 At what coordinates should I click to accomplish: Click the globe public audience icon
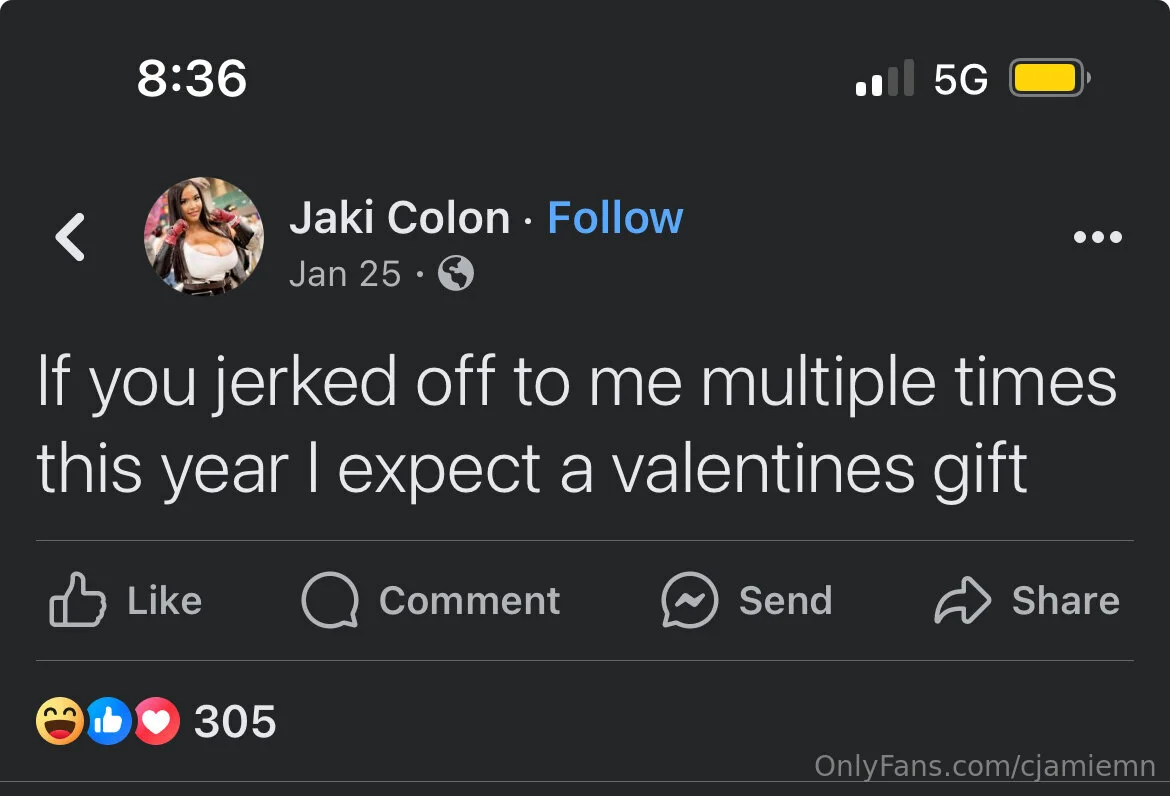[x=456, y=273]
